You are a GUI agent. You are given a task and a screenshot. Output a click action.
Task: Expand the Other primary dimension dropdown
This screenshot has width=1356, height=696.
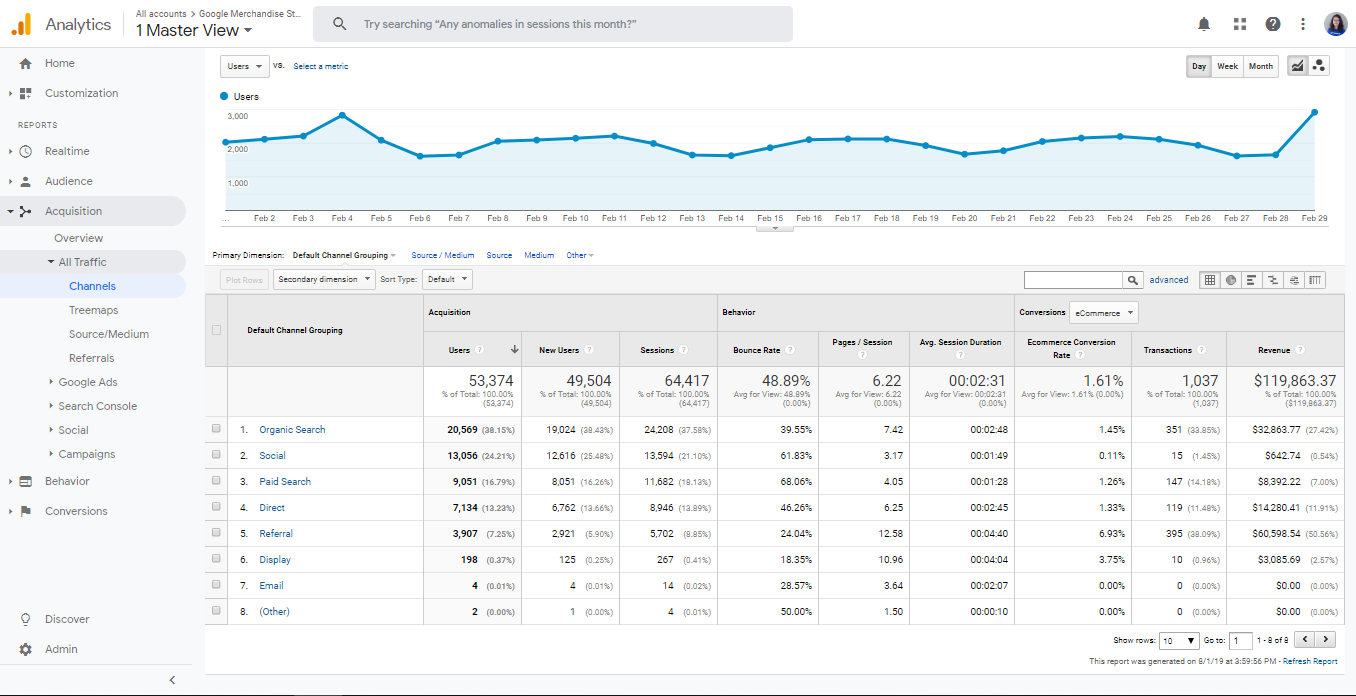point(580,255)
